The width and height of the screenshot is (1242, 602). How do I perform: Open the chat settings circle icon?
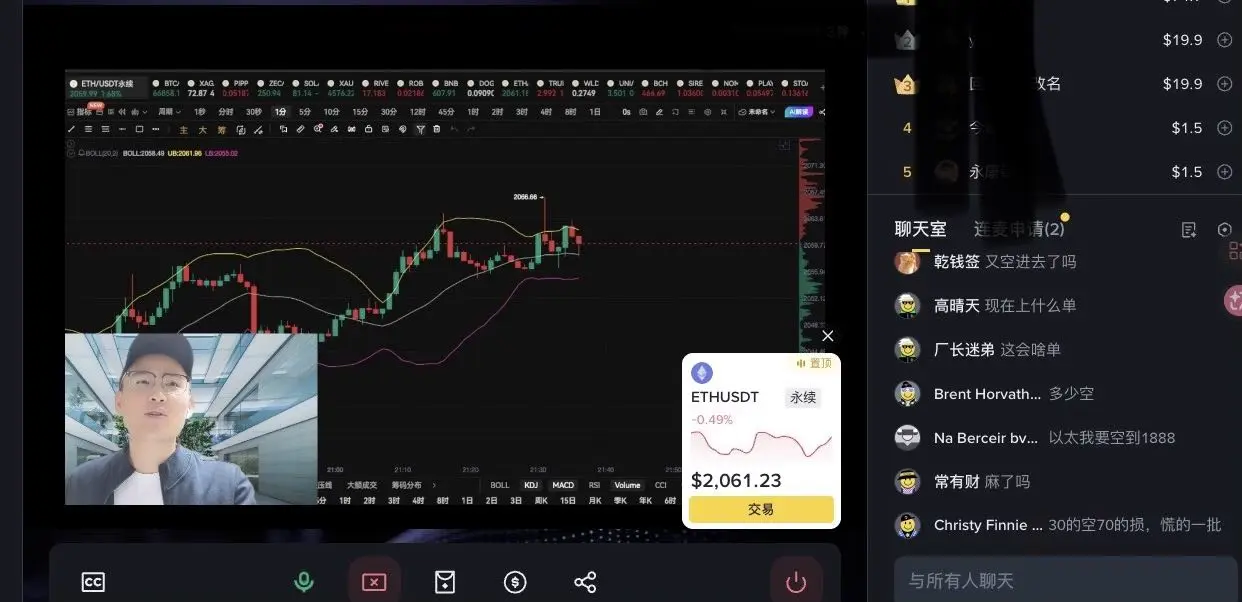click(x=1225, y=230)
